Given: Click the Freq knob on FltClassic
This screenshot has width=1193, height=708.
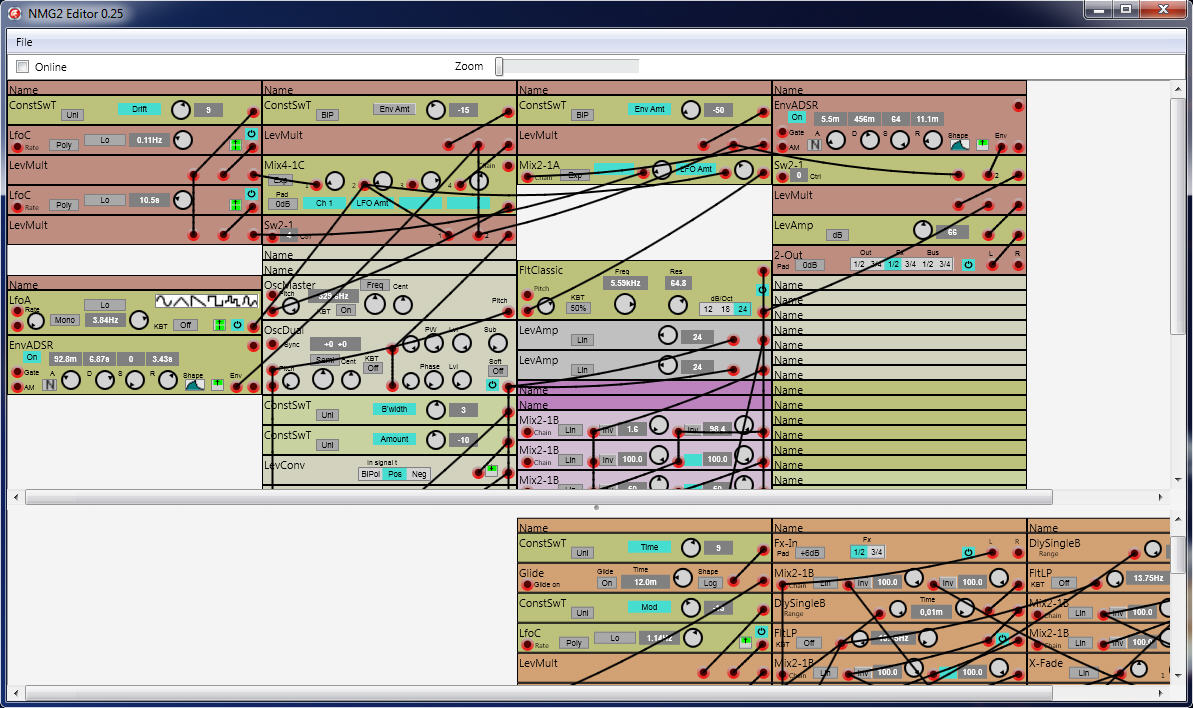Looking at the screenshot, I should [x=625, y=304].
